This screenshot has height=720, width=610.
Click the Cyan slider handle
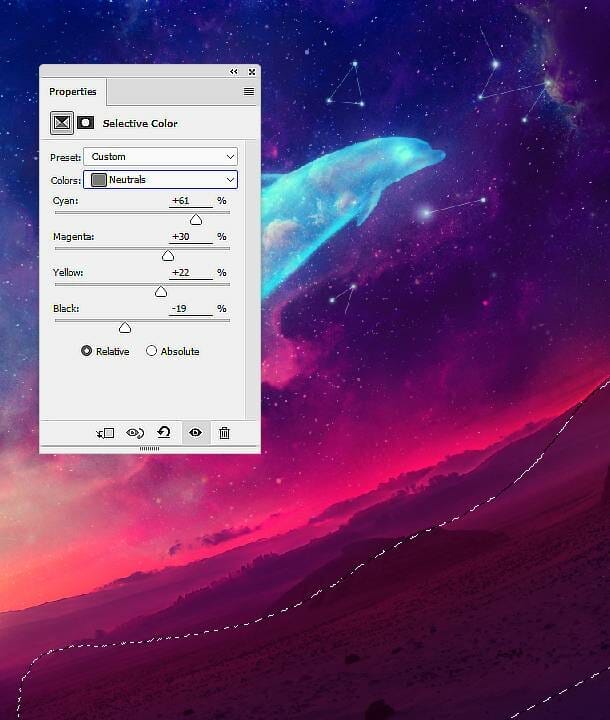(x=196, y=220)
